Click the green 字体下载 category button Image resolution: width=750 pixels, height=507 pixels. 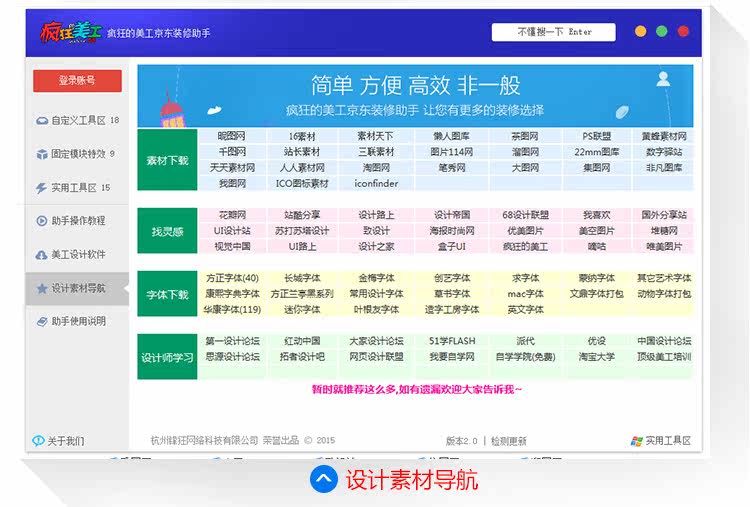coord(167,294)
